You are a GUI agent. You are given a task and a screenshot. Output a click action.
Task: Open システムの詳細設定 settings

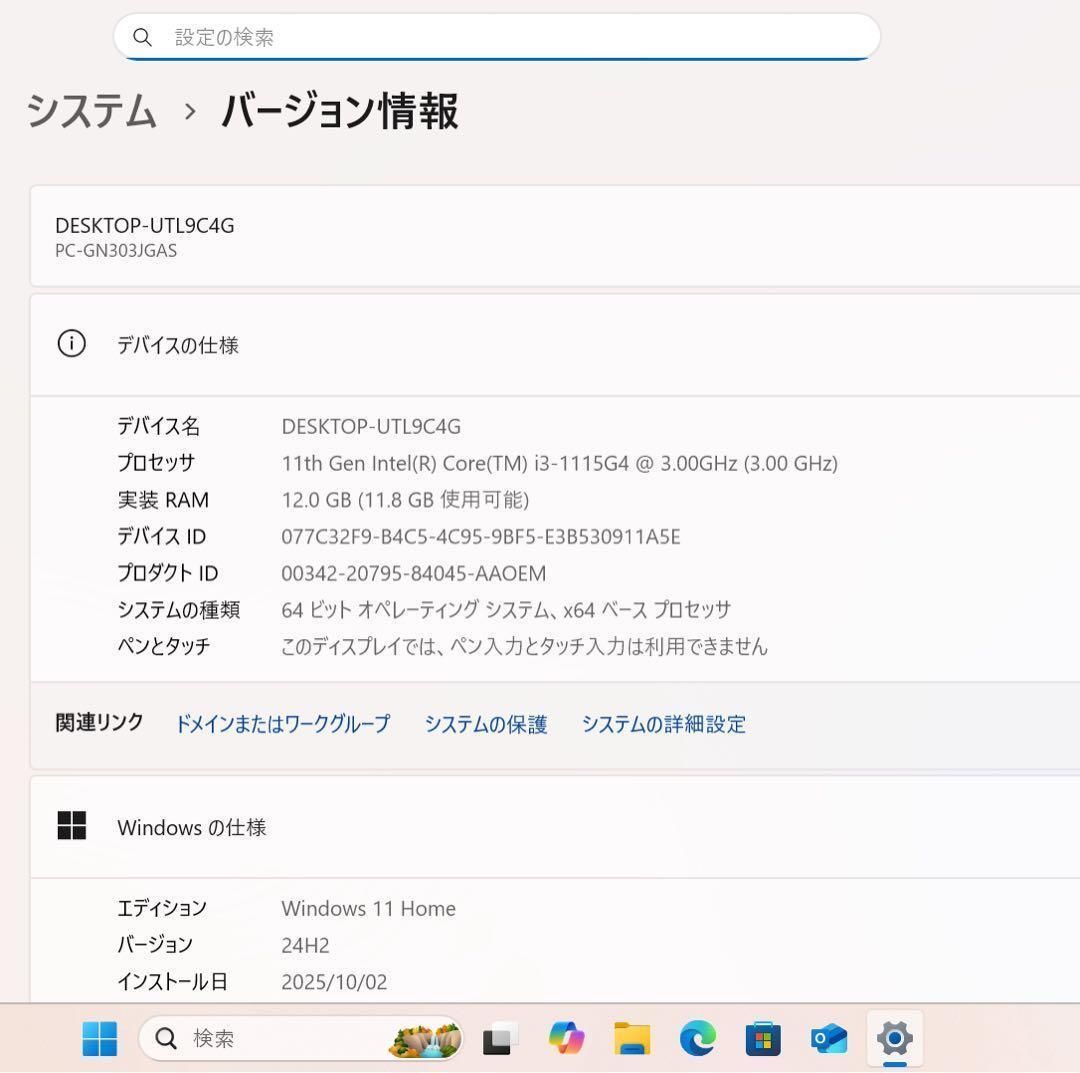(662, 724)
